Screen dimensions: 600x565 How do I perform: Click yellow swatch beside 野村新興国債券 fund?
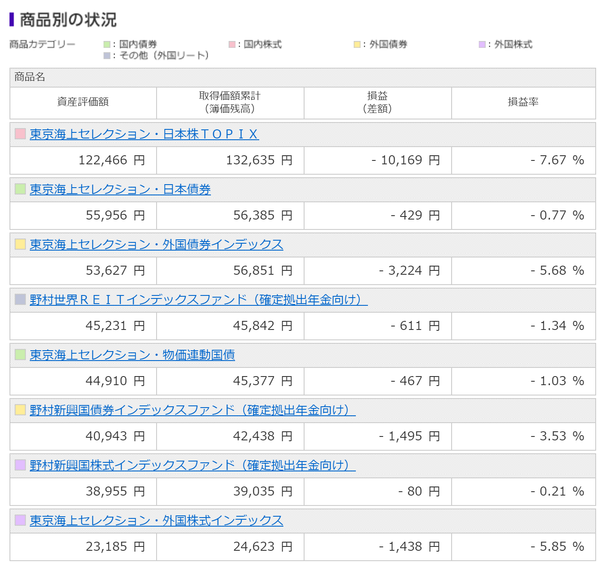point(20,410)
